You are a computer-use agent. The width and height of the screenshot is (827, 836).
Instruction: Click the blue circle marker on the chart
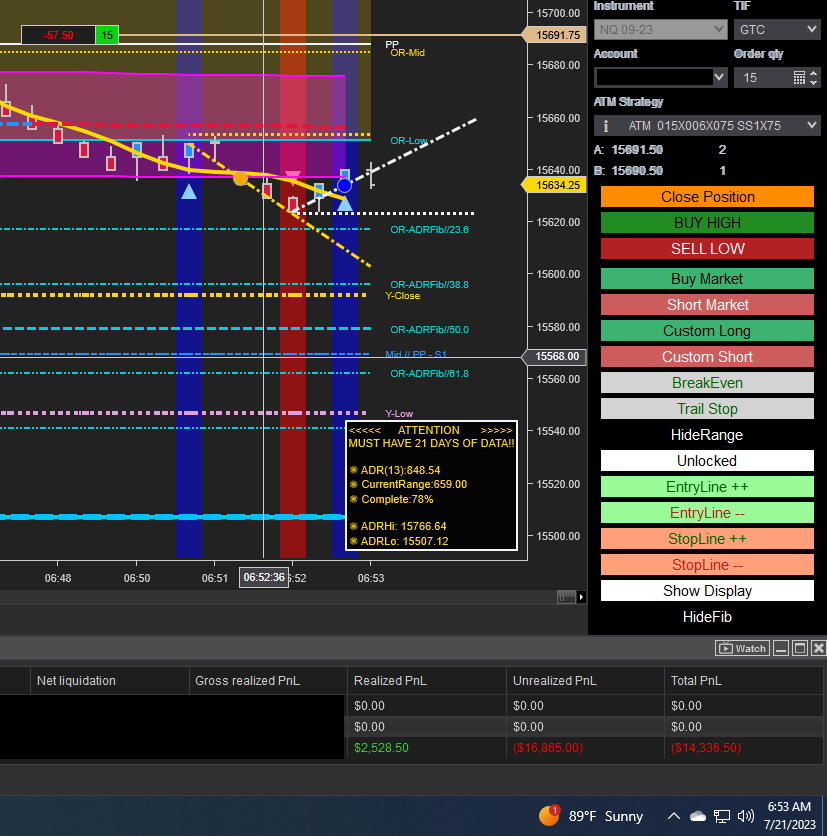344,186
